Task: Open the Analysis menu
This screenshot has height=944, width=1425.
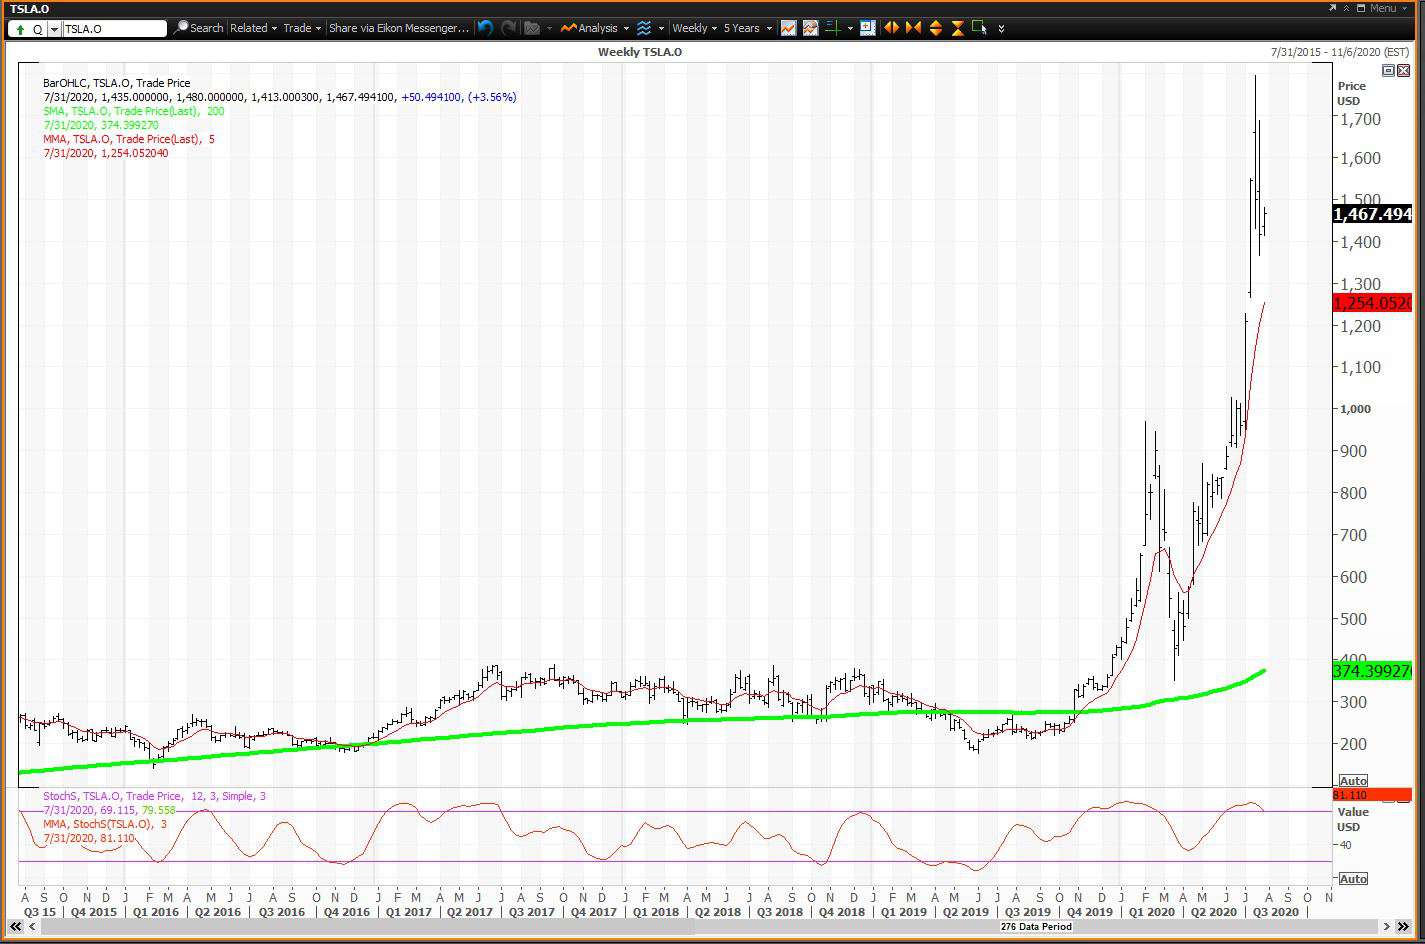Action: point(595,28)
